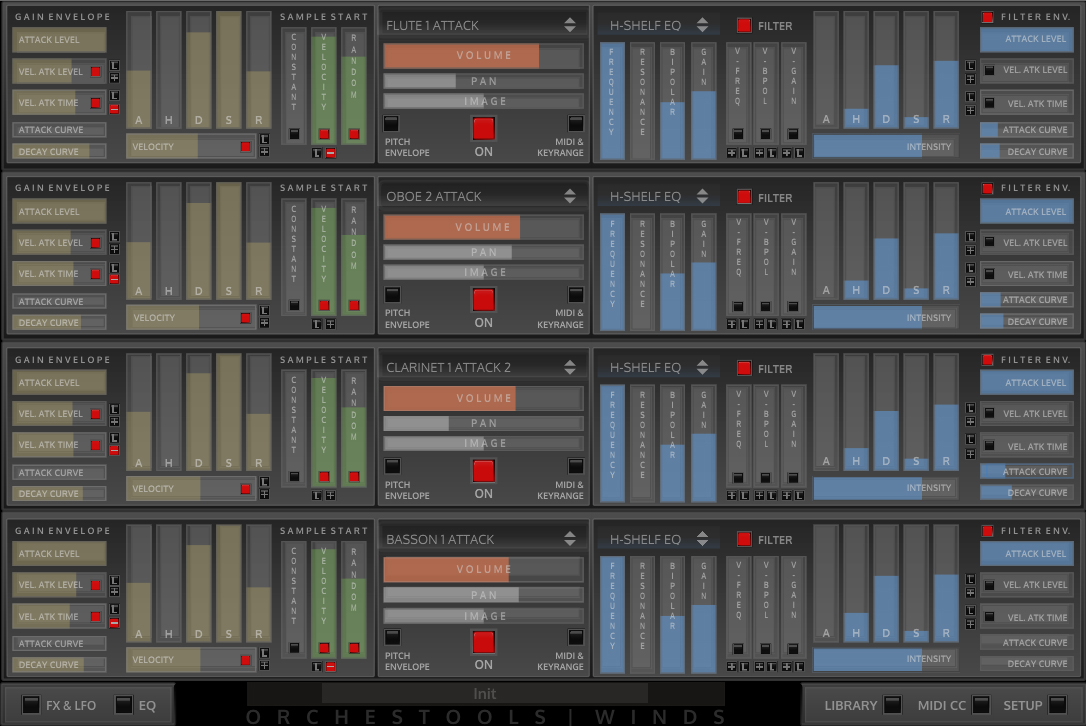Click the Init preset name display
The image size is (1086, 726).
click(x=485, y=693)
